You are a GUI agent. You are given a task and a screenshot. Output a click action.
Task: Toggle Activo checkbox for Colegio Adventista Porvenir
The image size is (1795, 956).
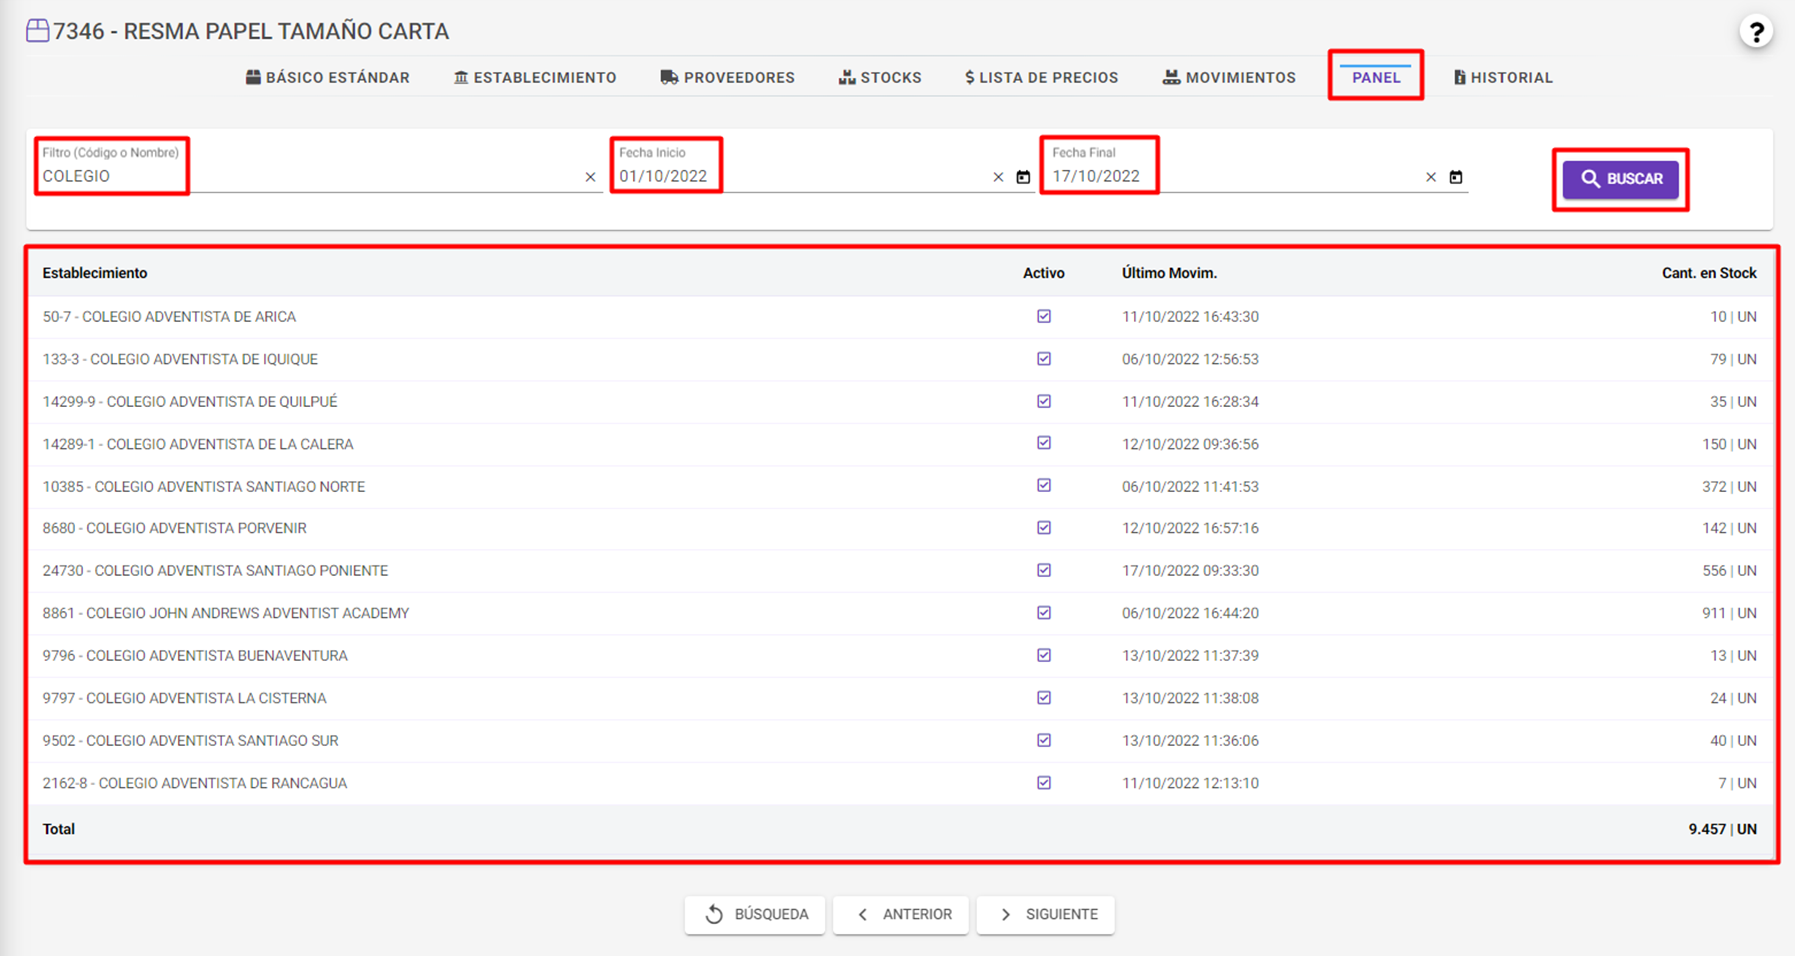[x=1044, y=528]
